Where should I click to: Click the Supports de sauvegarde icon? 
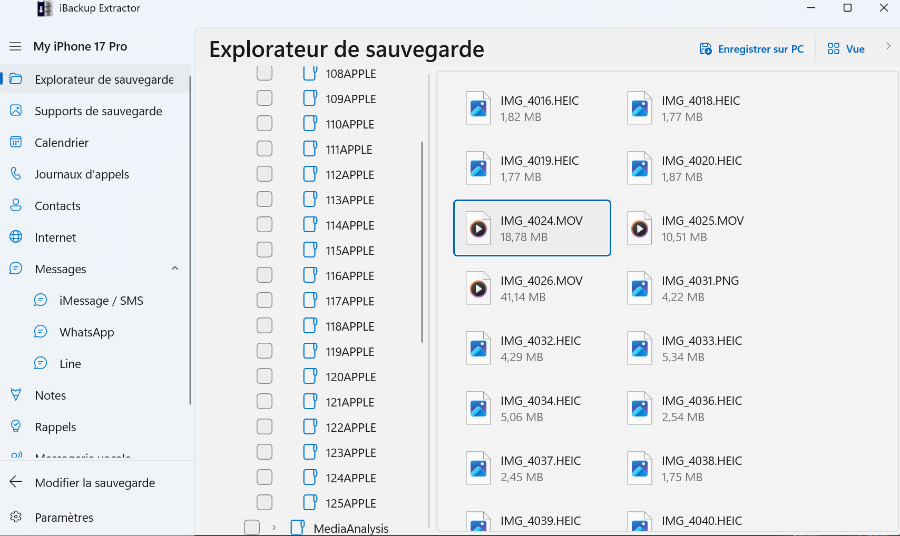16,111
